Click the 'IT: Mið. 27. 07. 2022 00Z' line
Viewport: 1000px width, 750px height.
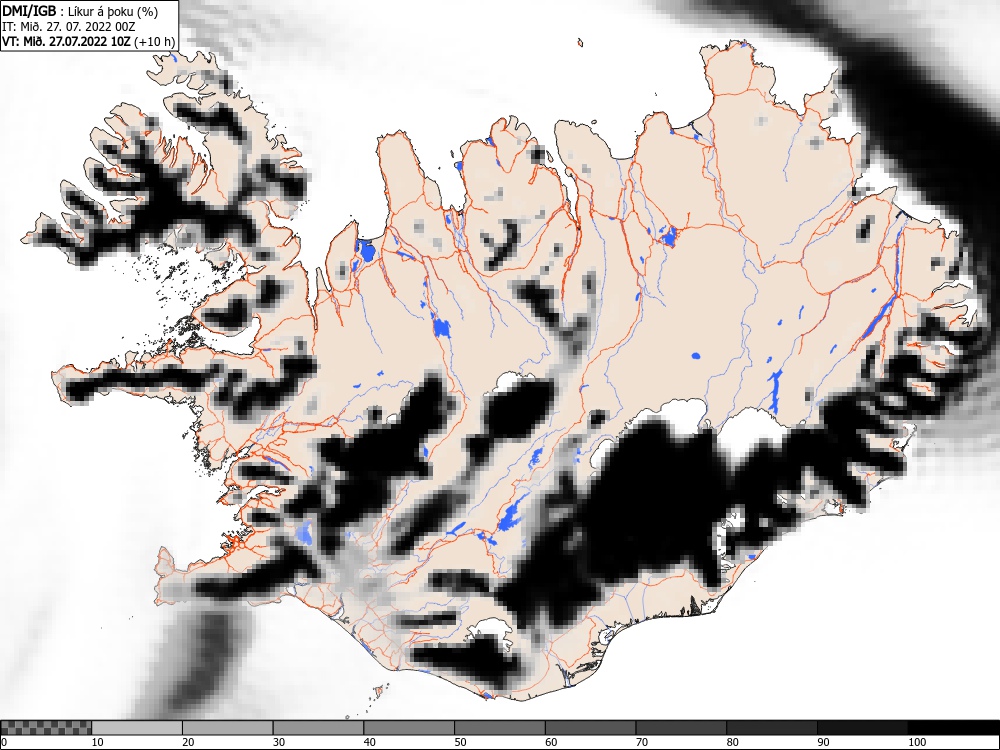(x=69, y=27)
